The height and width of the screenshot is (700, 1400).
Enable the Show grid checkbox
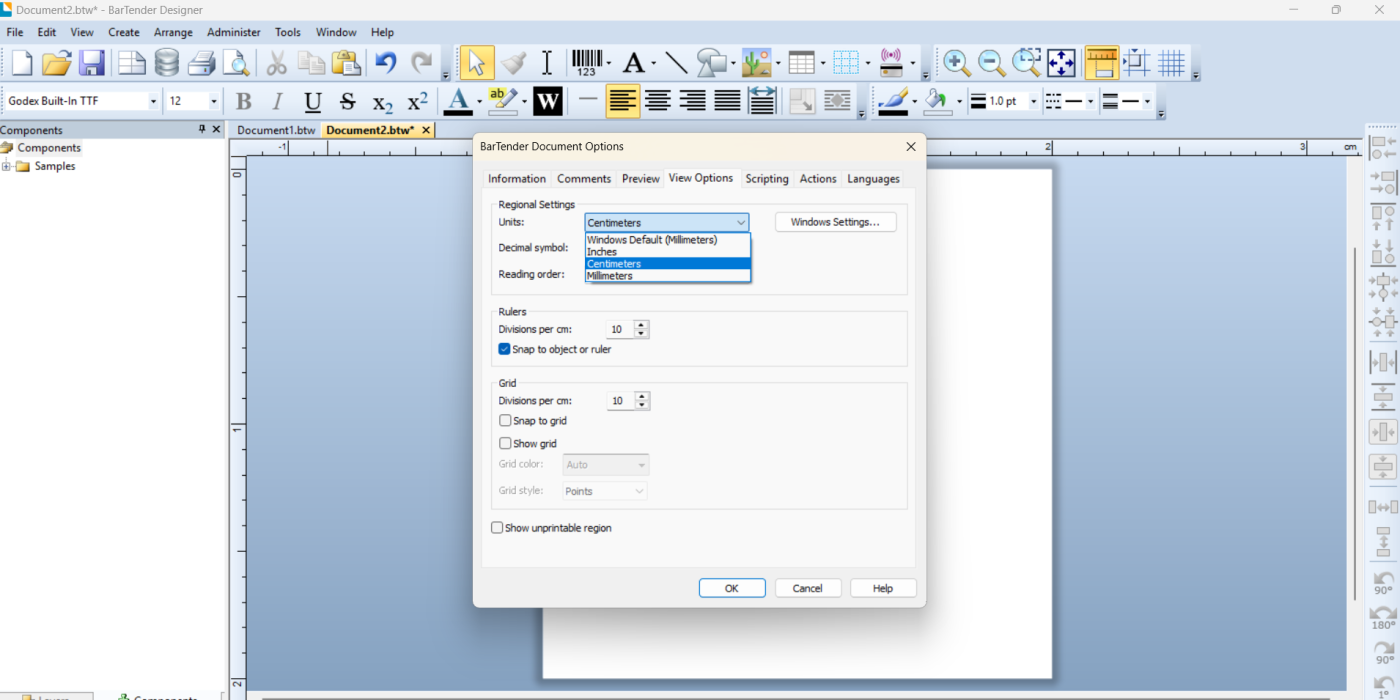[x=505, y=443]
